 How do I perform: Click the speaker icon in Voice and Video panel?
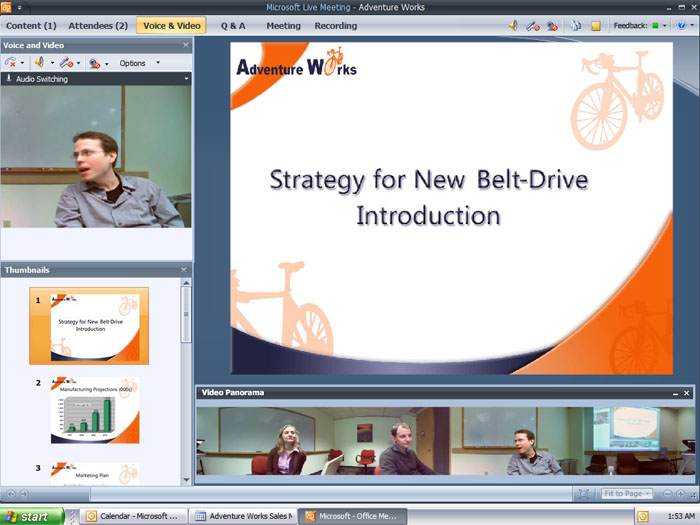(x=40, y=62)
